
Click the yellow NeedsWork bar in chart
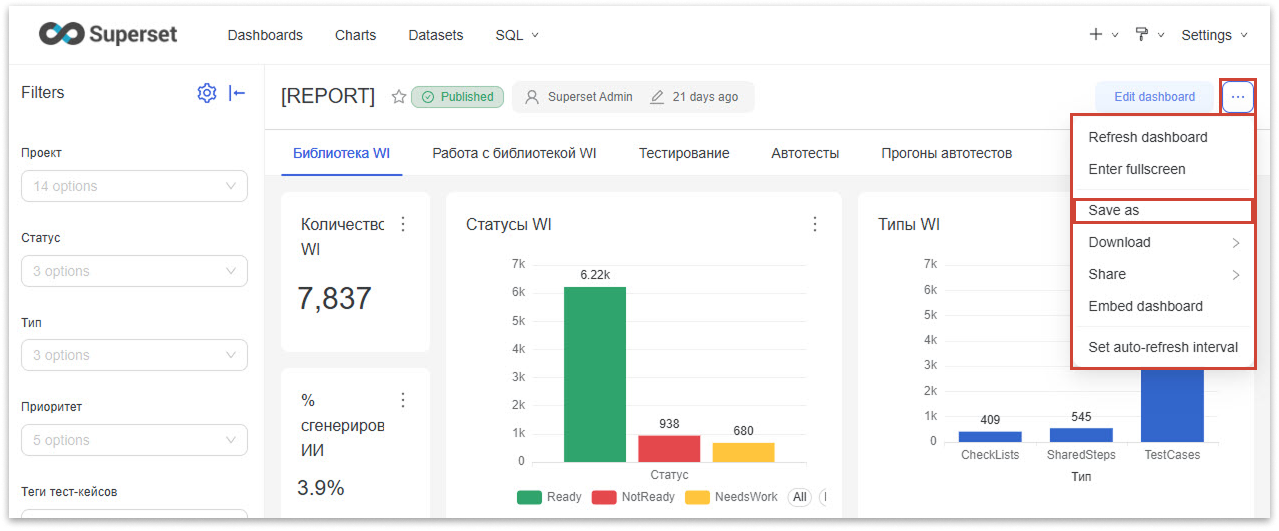pyautogui.click(x=743, y=452)
